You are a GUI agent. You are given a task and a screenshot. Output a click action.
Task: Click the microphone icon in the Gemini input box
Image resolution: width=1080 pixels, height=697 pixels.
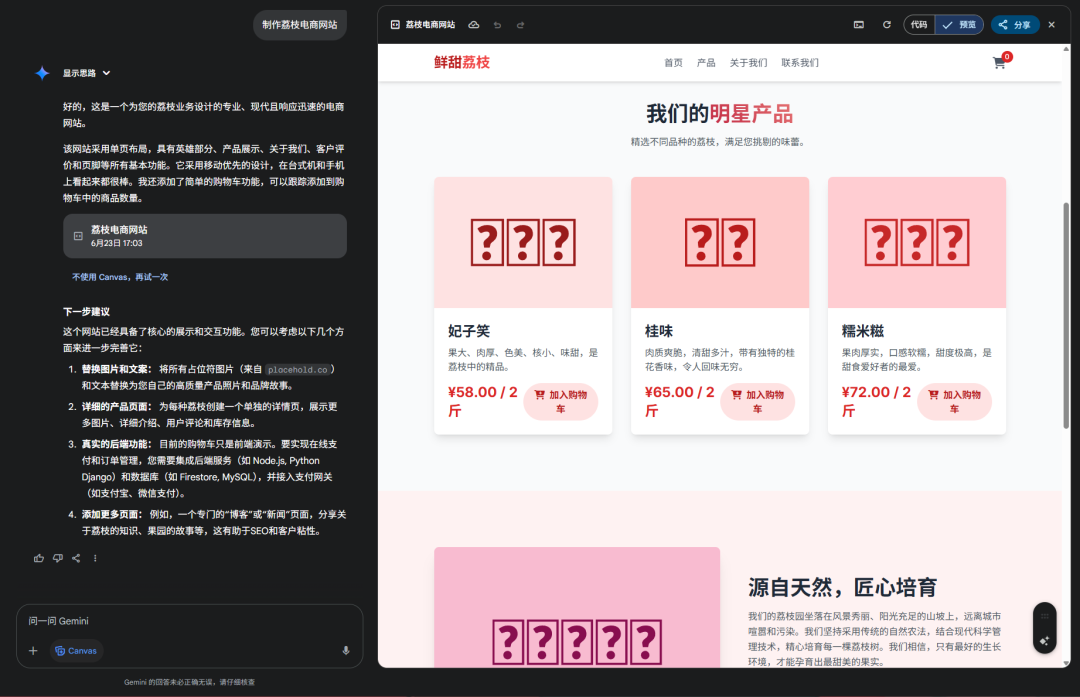click(x=347, y=651)
